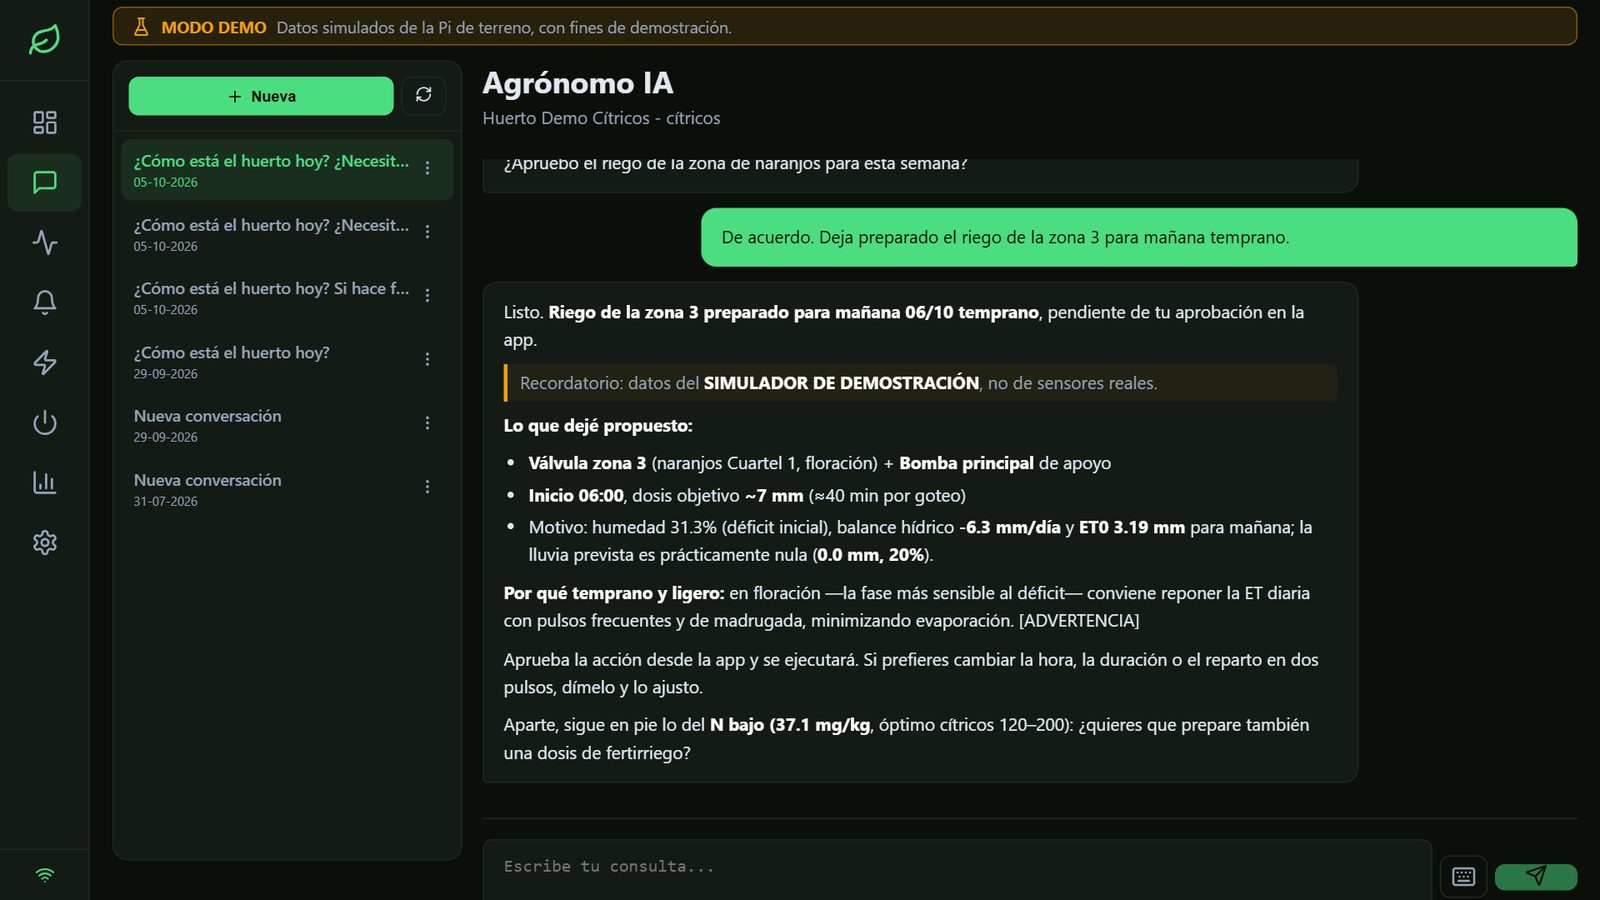Image resolution: width=1600 pixels, height=900 pixels.
Task: Click the 'N bajo (37.1 mg/kg' text
Action: click(x=790, y=725)
